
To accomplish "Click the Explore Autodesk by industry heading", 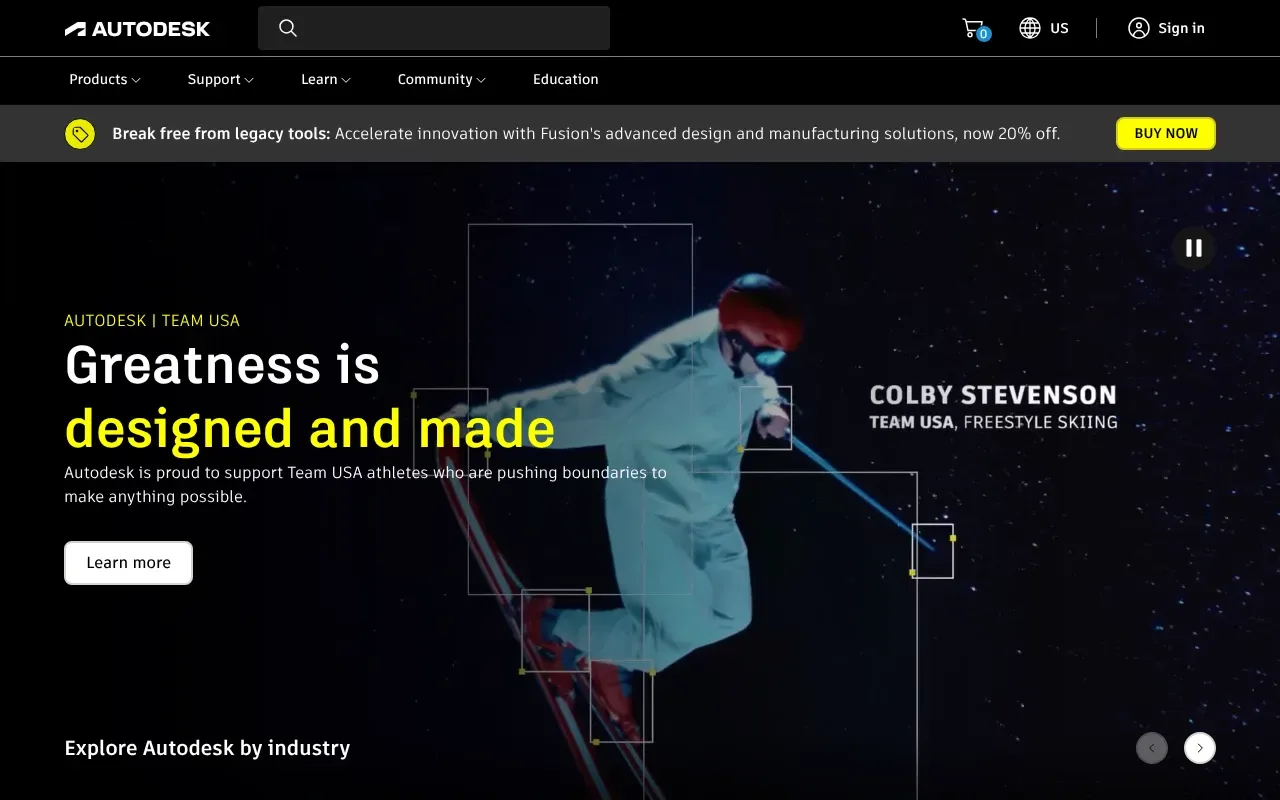I will pyautogui.click(x=207, y=748).
